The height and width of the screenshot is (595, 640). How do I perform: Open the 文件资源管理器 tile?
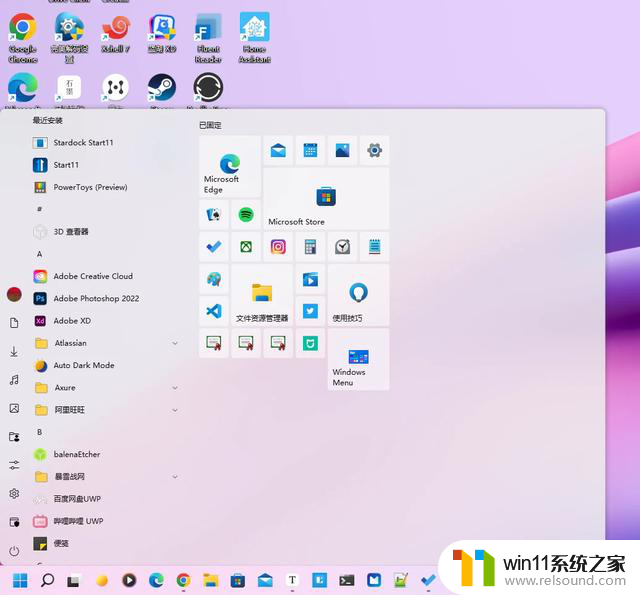262,295
